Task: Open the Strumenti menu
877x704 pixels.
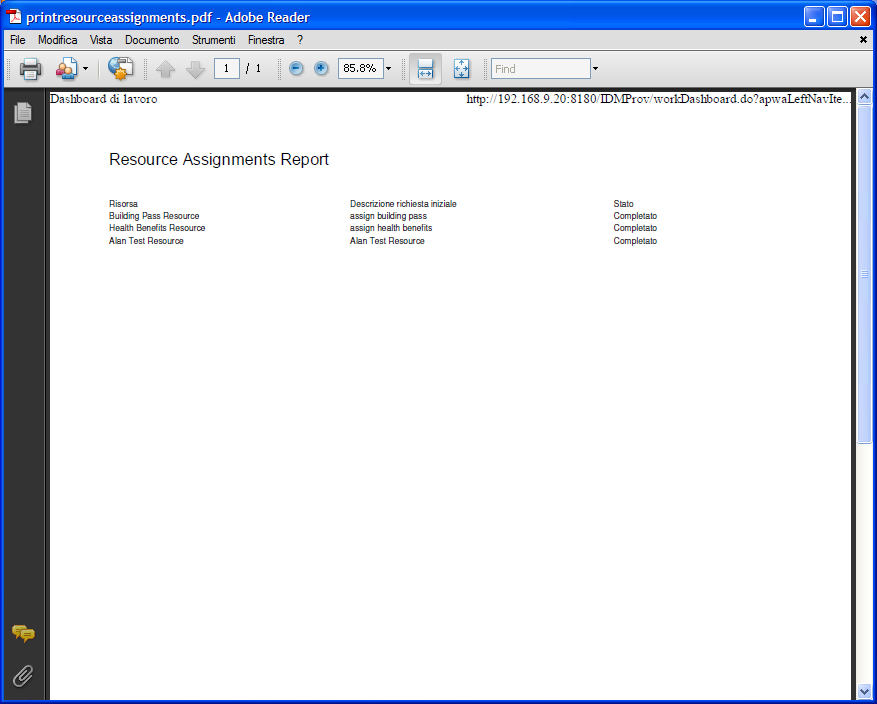Action: pyautogui.click(x=214, y=40)
